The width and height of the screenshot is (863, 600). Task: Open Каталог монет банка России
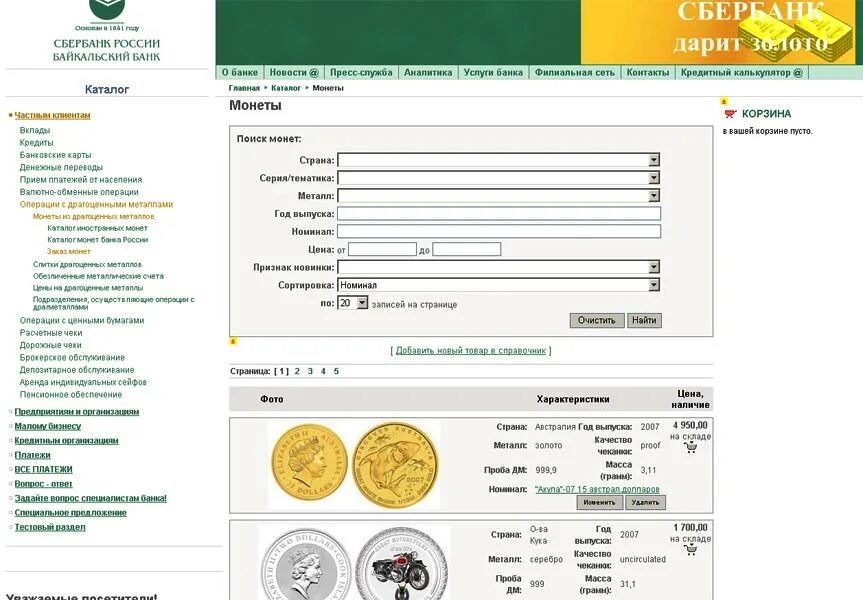(x=97, y=239)
